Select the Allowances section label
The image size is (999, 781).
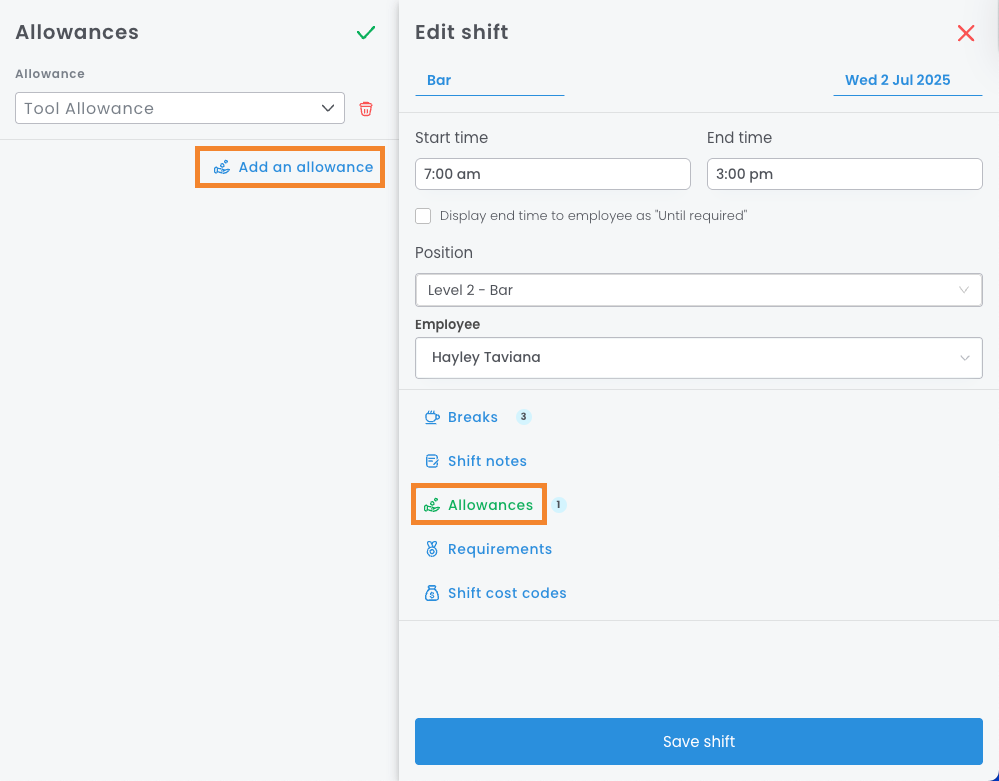pos(490,505)
